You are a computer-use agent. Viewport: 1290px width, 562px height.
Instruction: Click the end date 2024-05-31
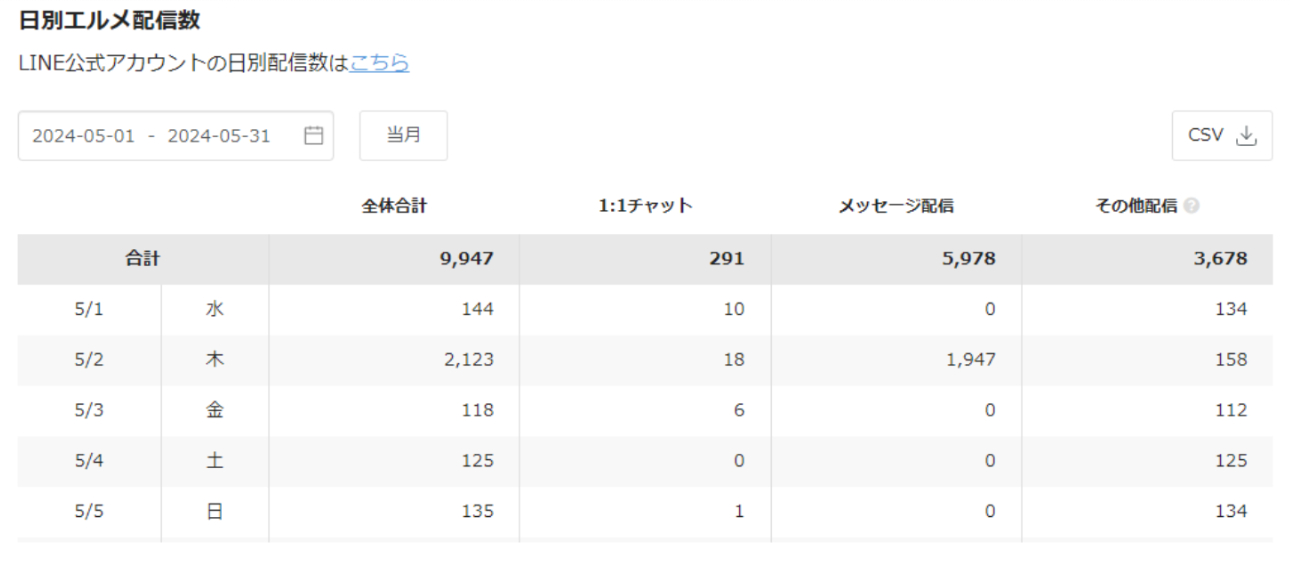(219, 136)
